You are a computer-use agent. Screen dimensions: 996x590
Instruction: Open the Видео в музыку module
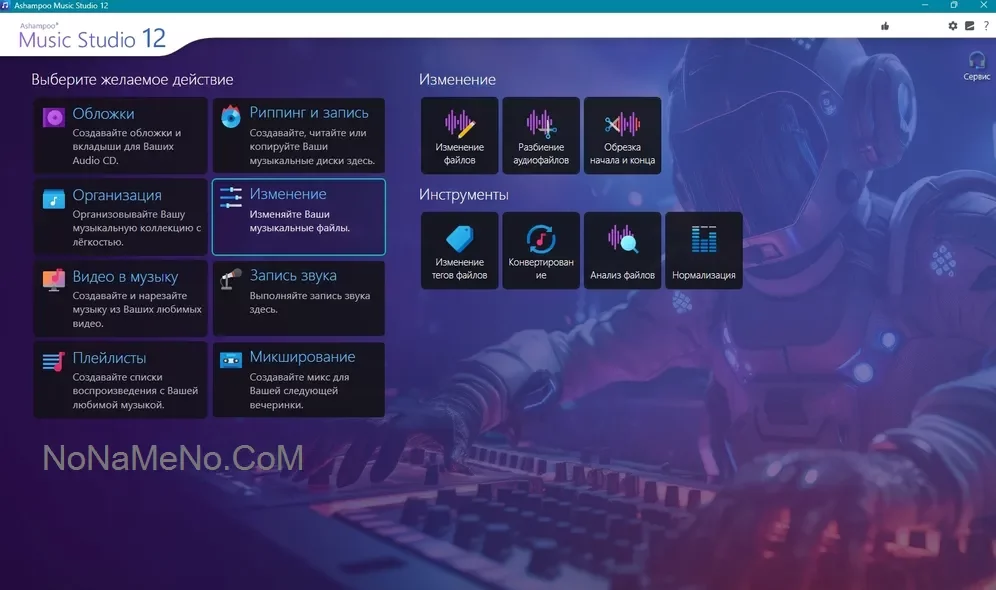pyautogui.click(x=120, y=298)
